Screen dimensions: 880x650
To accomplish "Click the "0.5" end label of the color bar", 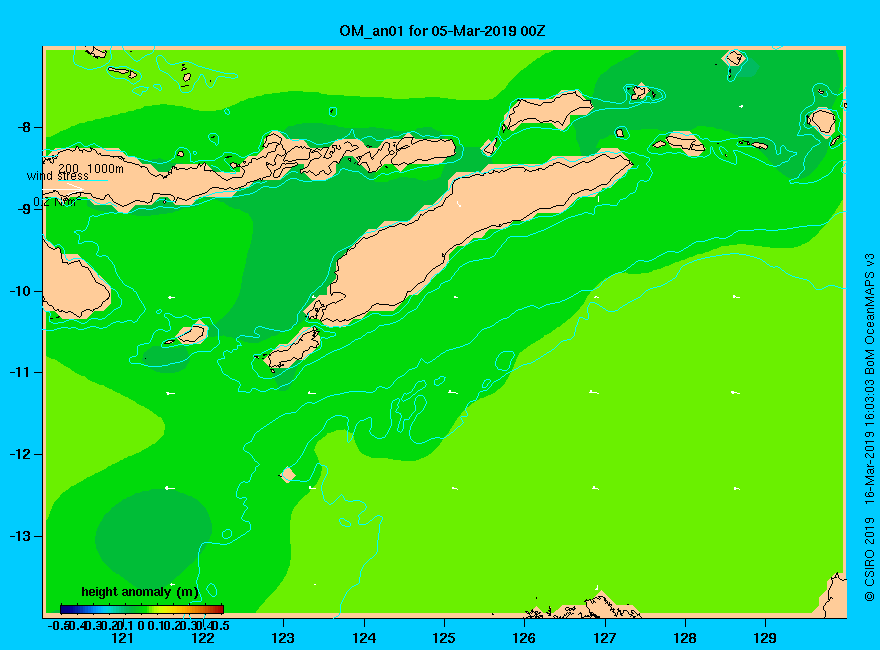I will click(222, 625).
